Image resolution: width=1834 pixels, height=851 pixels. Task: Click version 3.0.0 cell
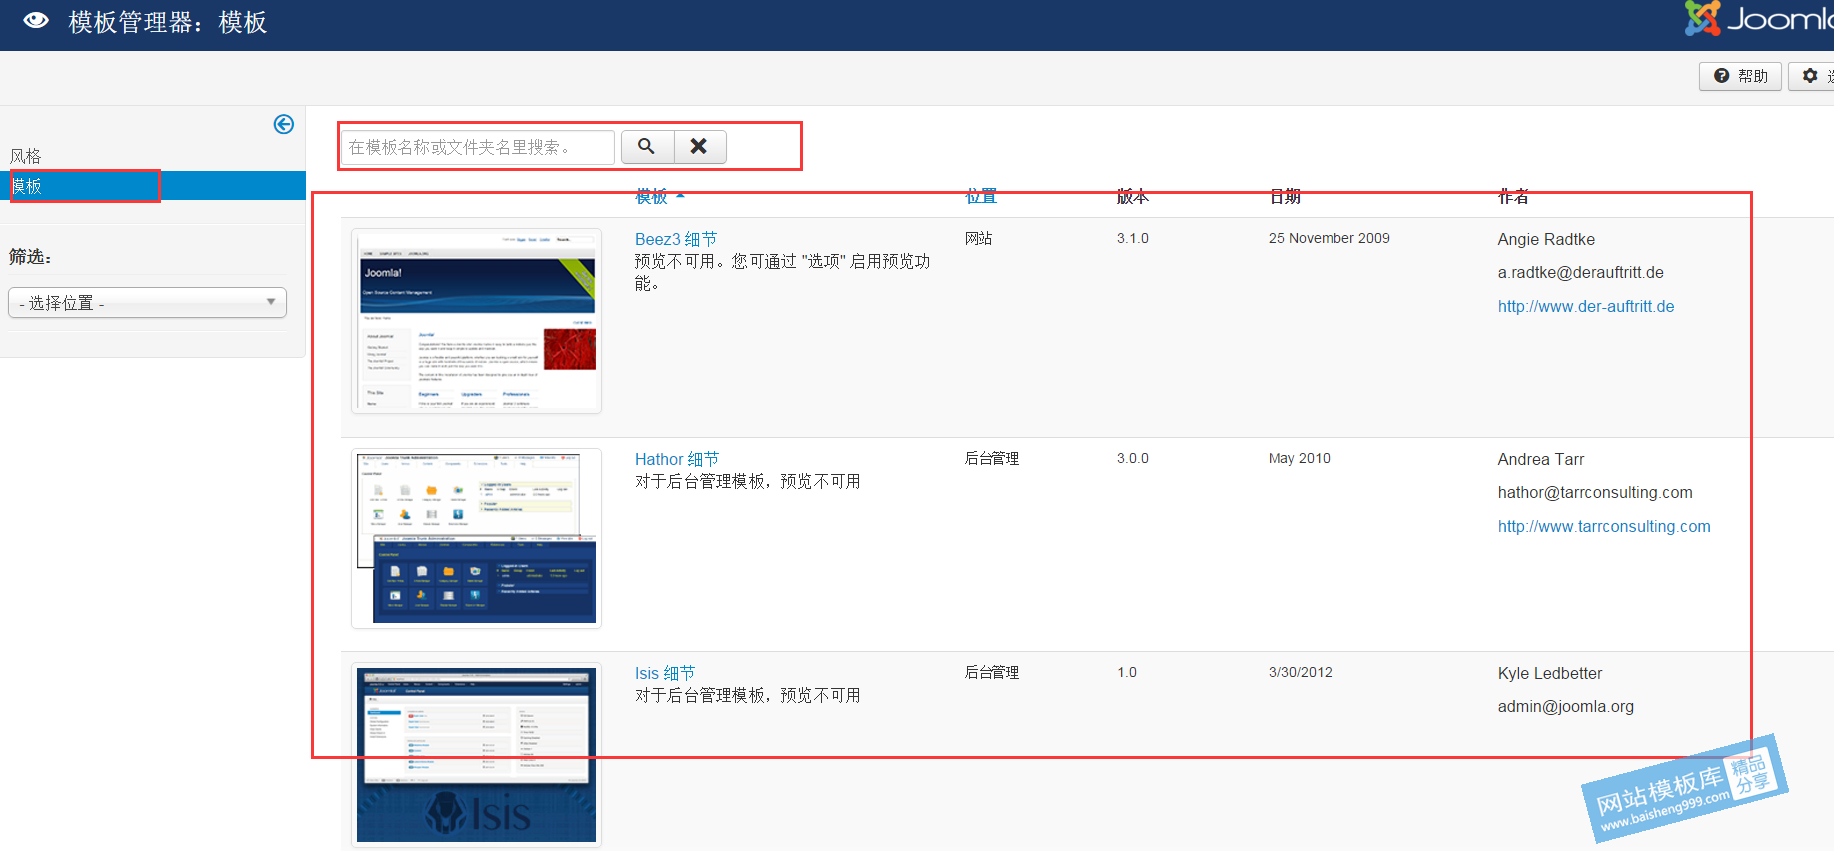tap(1133, 458)
